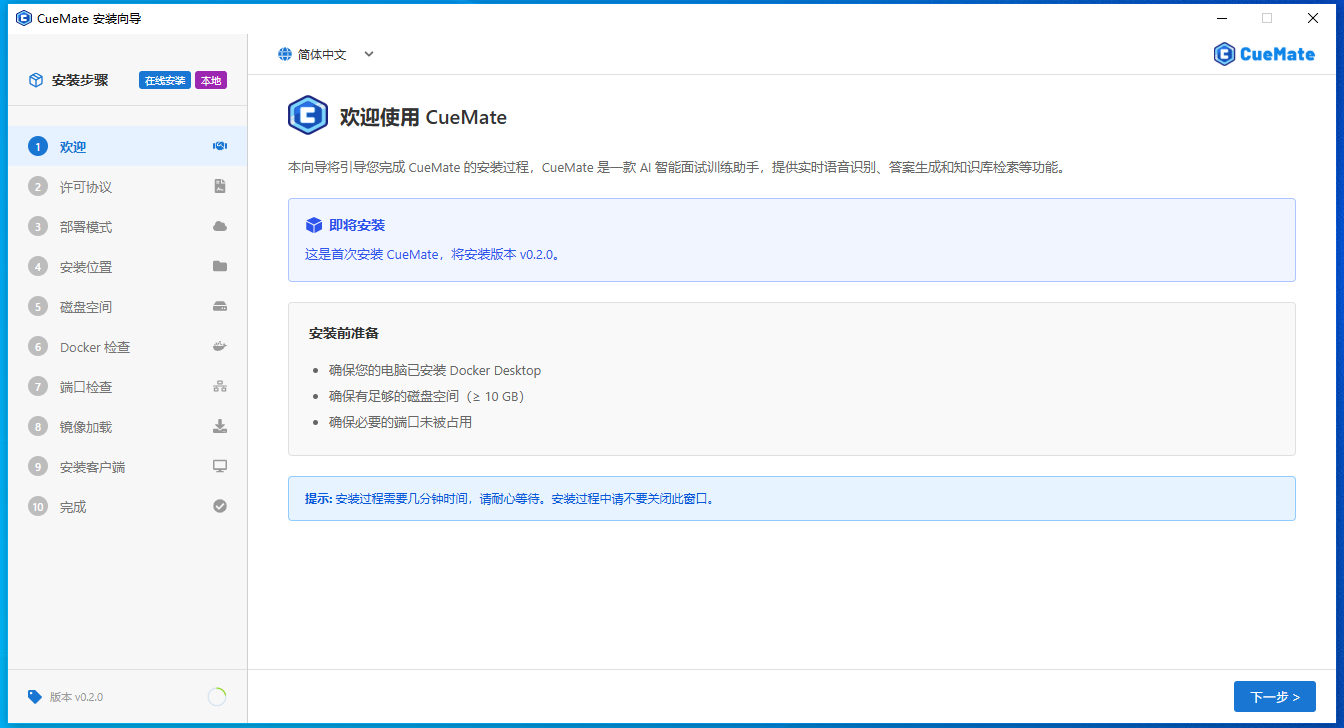This screenshot has width=1344, height=728.
Task: Click the checkmark icon beside 完成
Action: [220, 506]
